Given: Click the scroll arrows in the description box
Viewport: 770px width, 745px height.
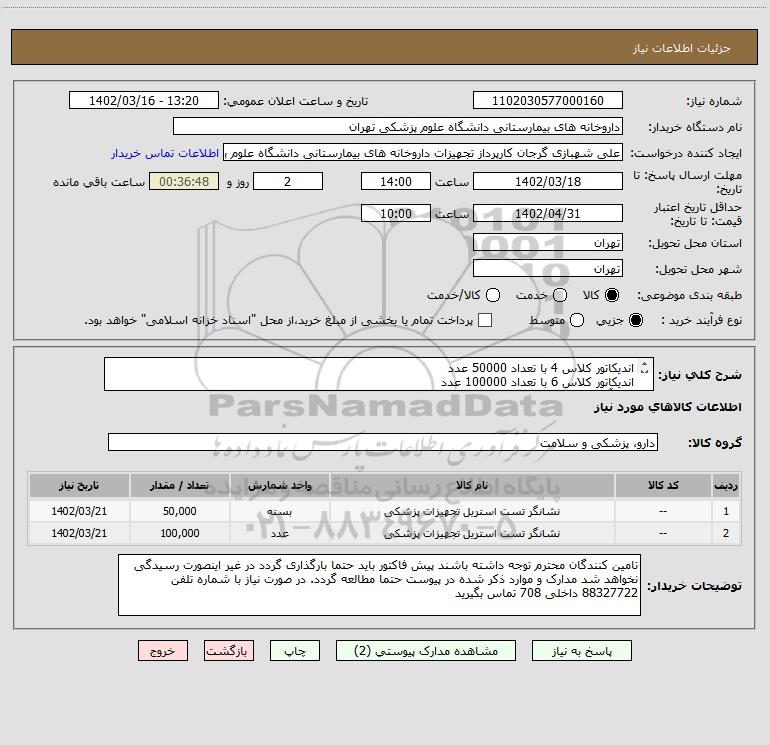Looking at the screenshot, I should (x=645, y=368).
